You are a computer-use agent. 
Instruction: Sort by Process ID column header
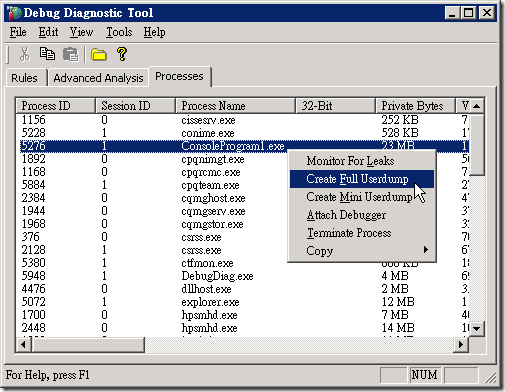pos(56,106)
